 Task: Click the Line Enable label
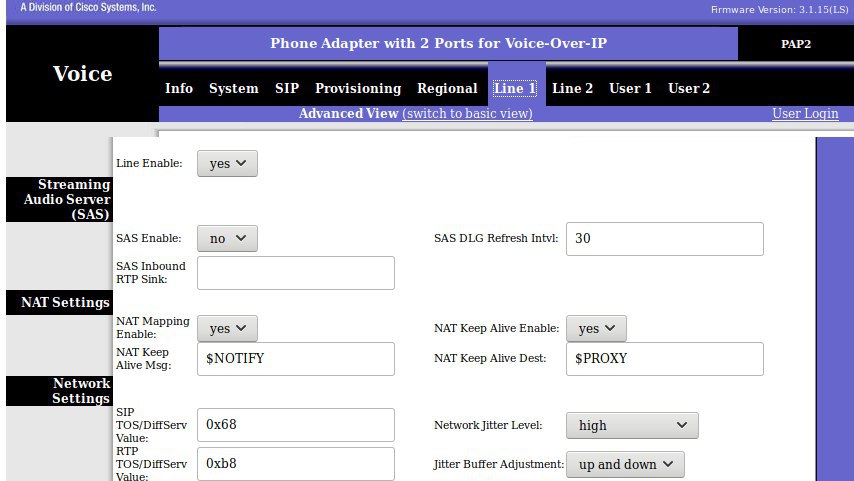click(149, 163)
